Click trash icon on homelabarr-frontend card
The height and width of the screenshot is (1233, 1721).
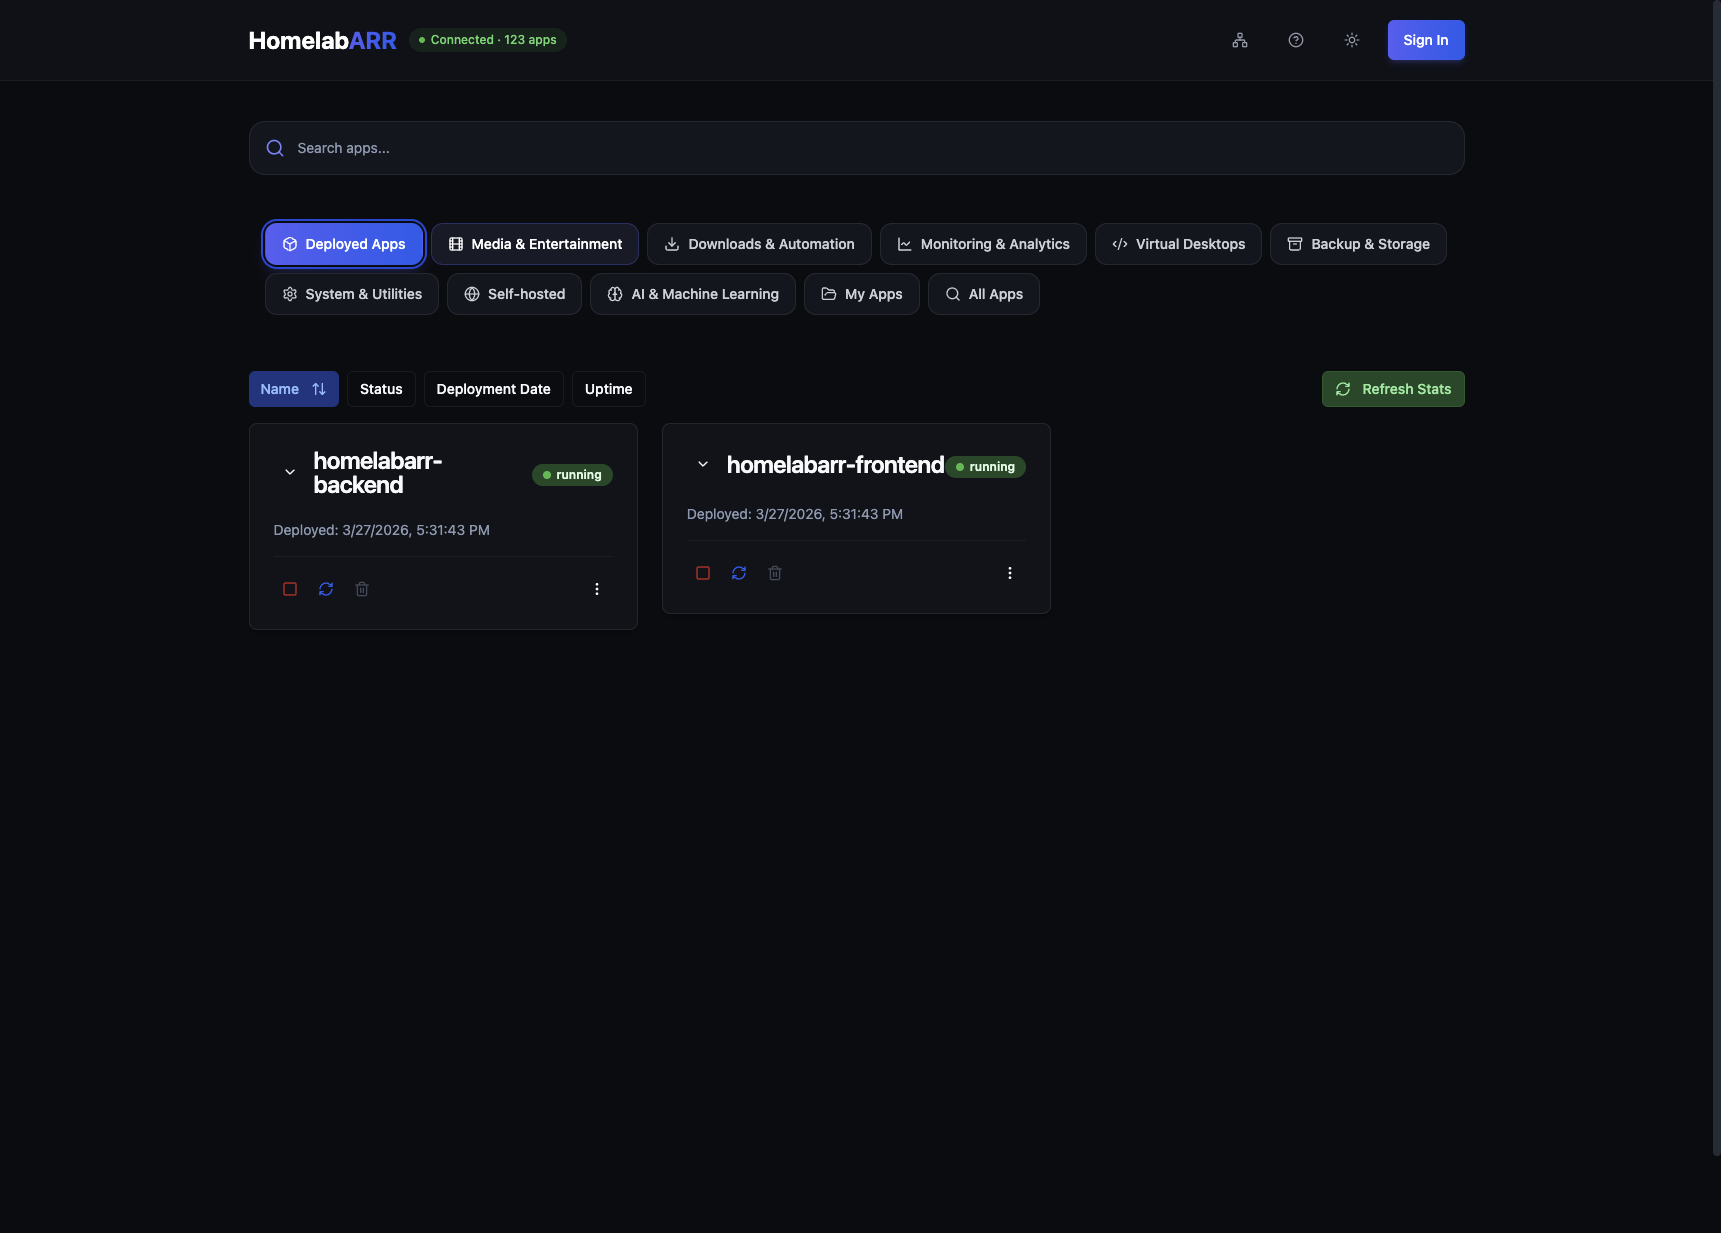775,573
